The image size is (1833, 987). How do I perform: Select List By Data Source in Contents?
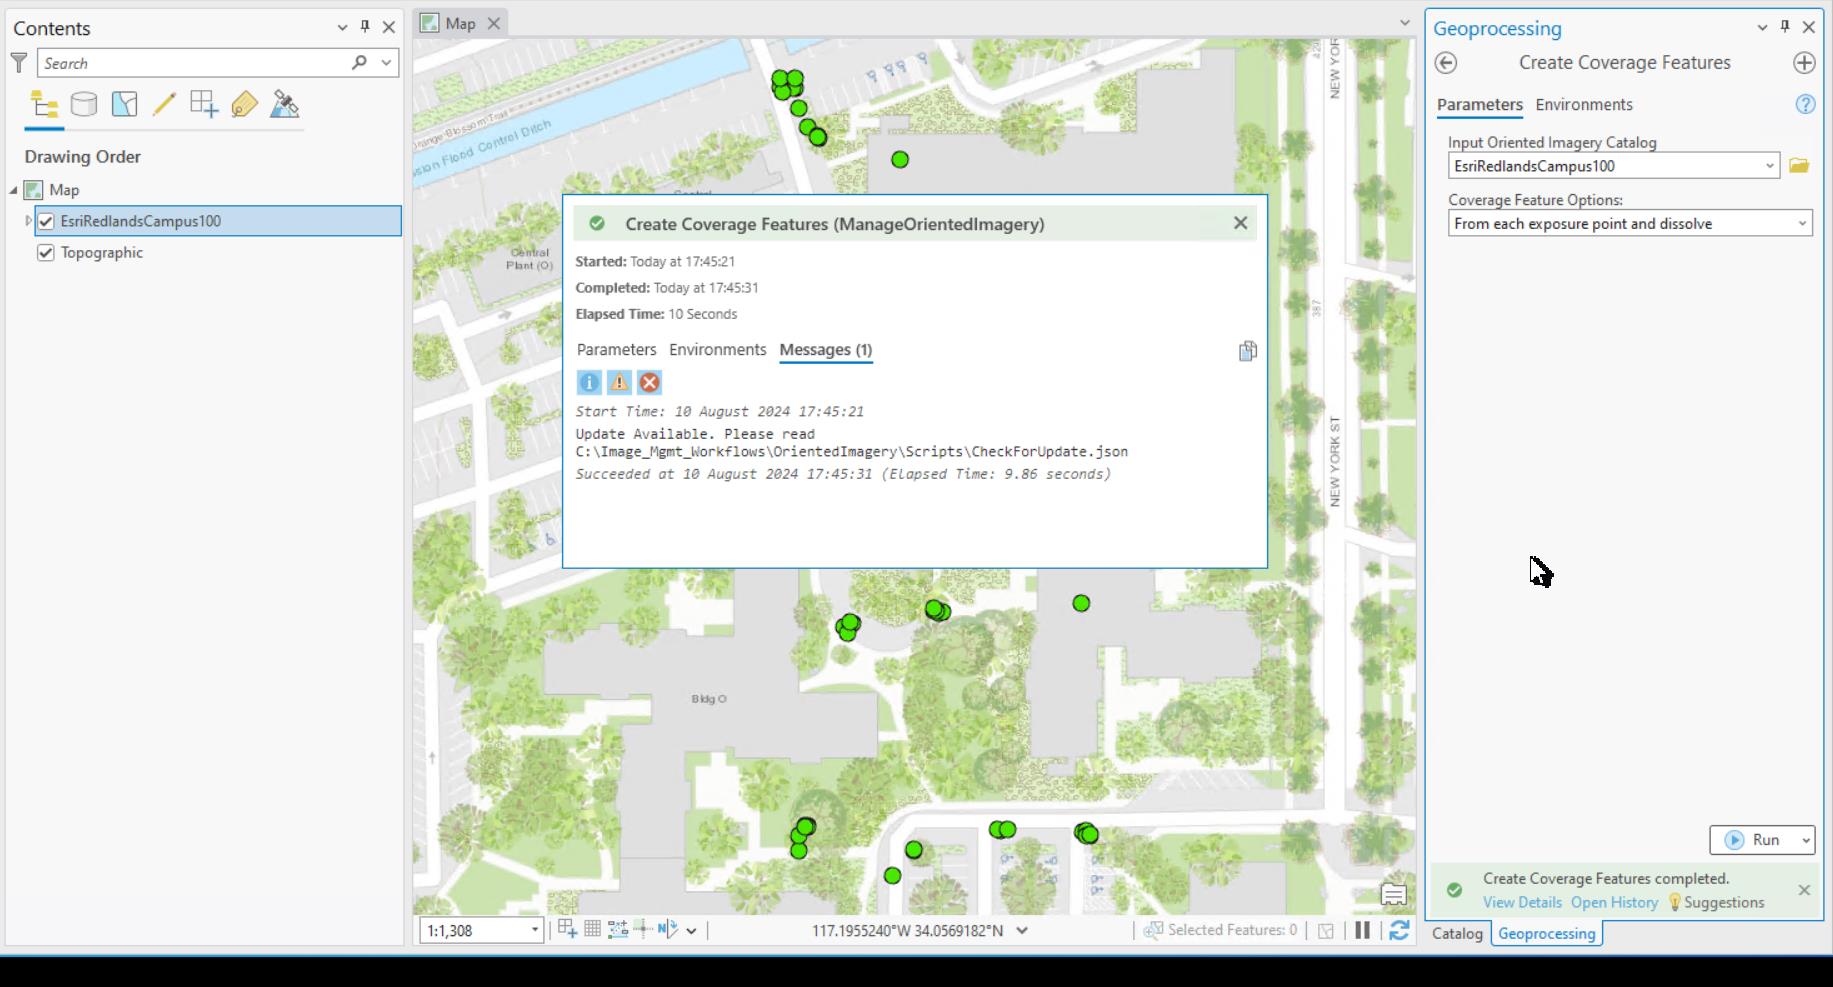[84, 104]
